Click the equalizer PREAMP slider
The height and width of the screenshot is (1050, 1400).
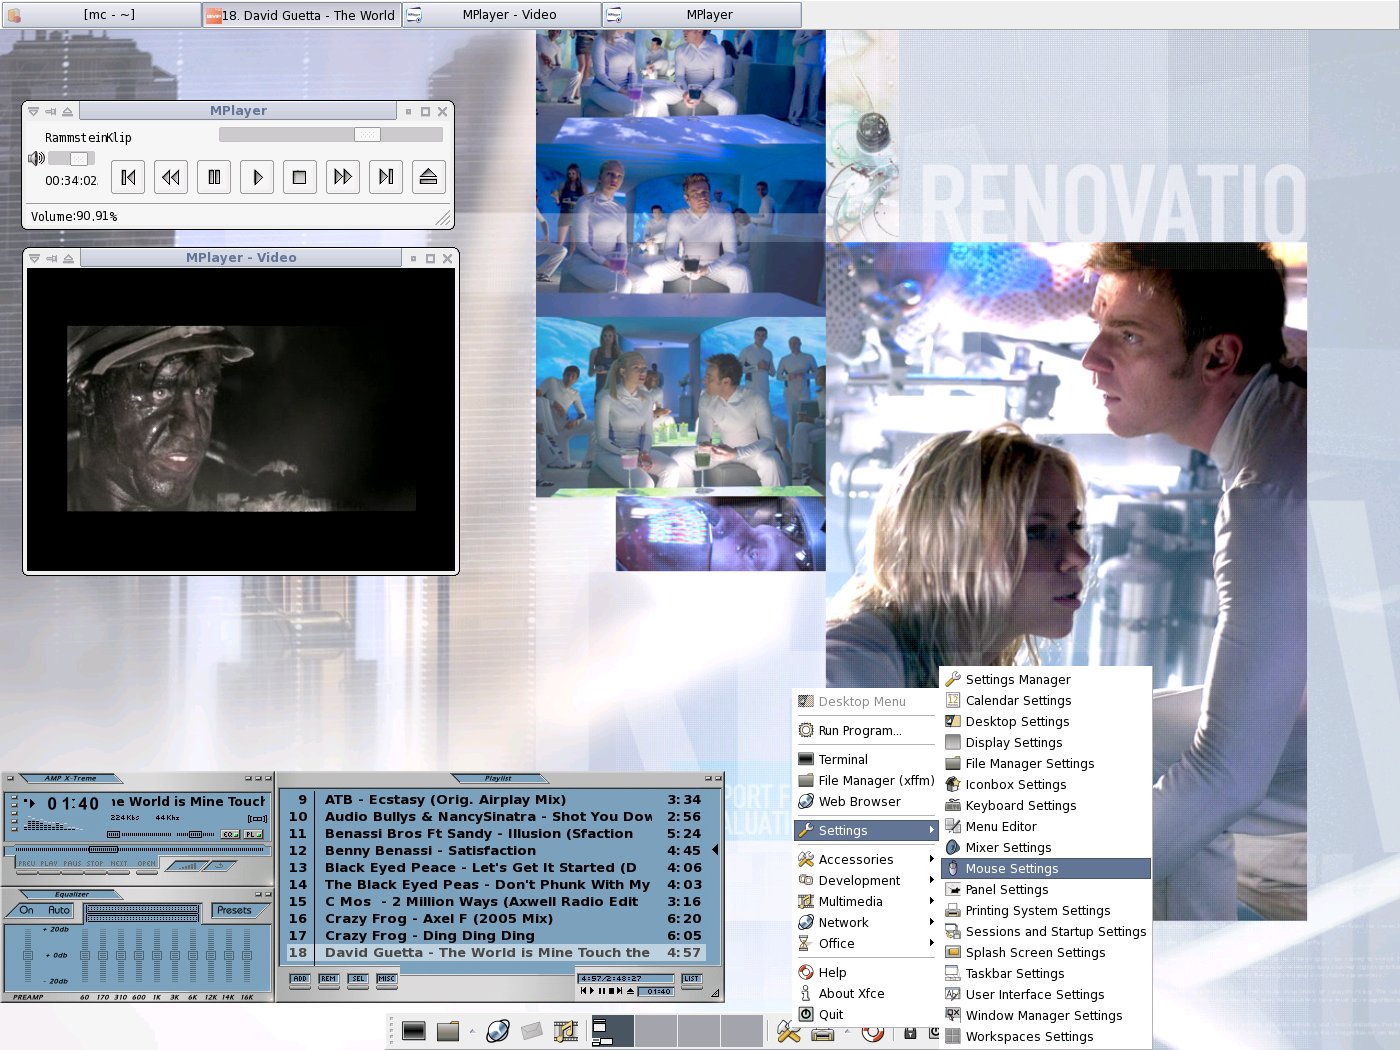(27, 956)
